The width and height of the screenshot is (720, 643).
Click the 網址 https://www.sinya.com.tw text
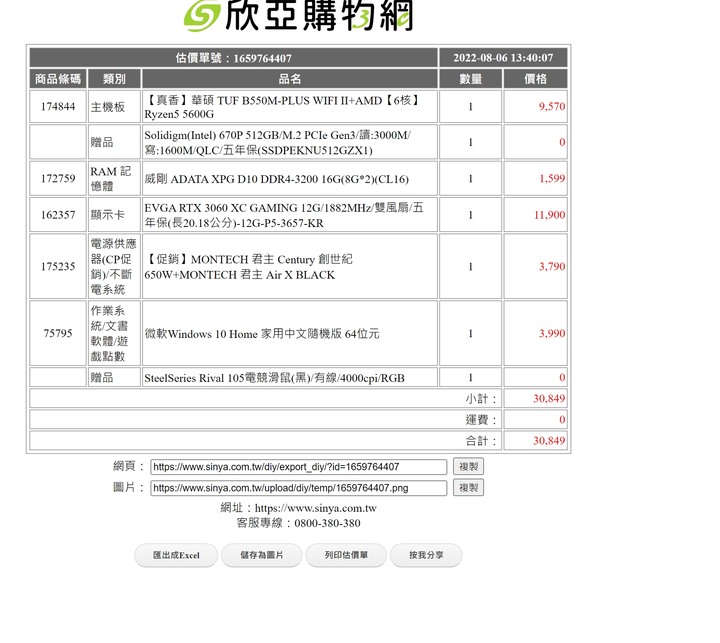tap(298, 508)
